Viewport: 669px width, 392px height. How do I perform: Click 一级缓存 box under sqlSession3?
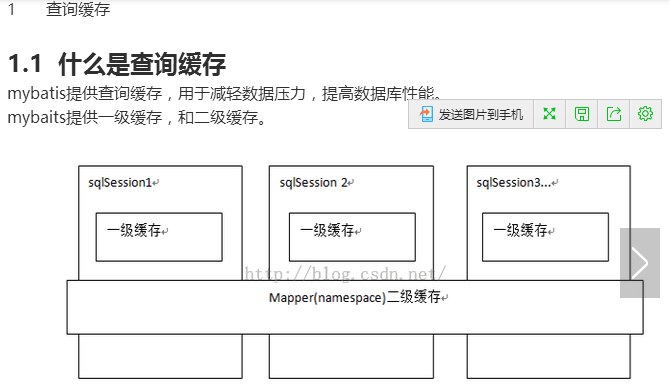point(545,237)
